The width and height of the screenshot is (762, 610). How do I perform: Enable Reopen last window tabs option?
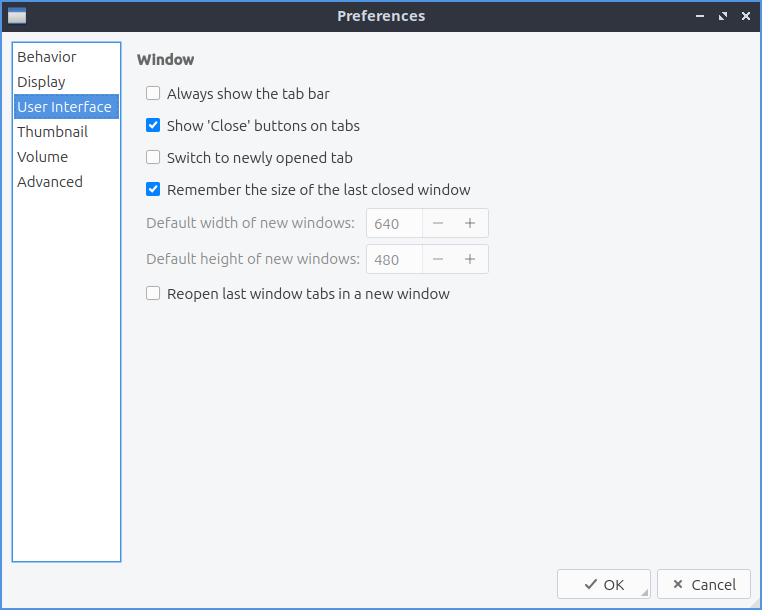(153, 294)
